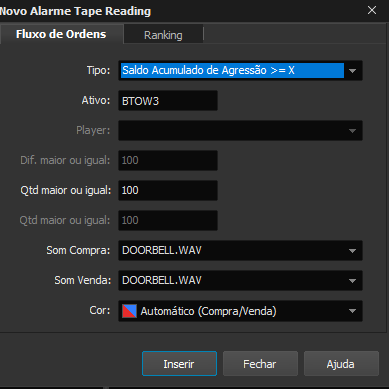Click the Inserir button
389x389 pixels.
click(x=179, y=364)
